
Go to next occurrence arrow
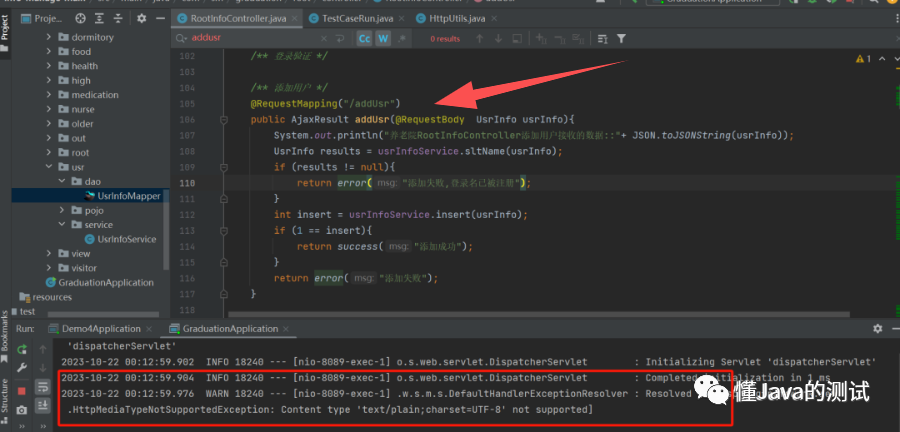coord(498,38)
